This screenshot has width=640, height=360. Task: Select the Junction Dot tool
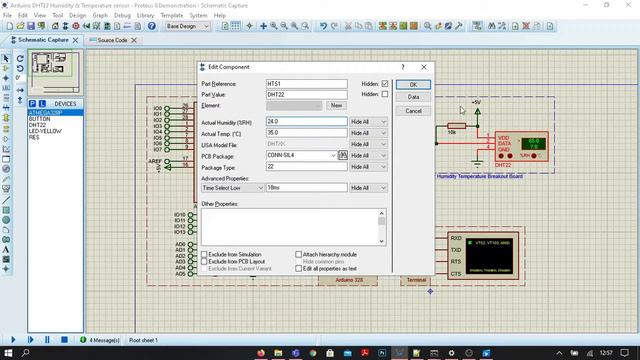point(6,78)
